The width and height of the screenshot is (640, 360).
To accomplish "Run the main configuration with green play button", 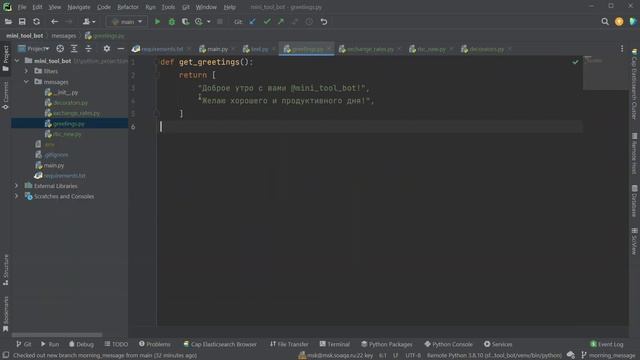I will (157, 22).
